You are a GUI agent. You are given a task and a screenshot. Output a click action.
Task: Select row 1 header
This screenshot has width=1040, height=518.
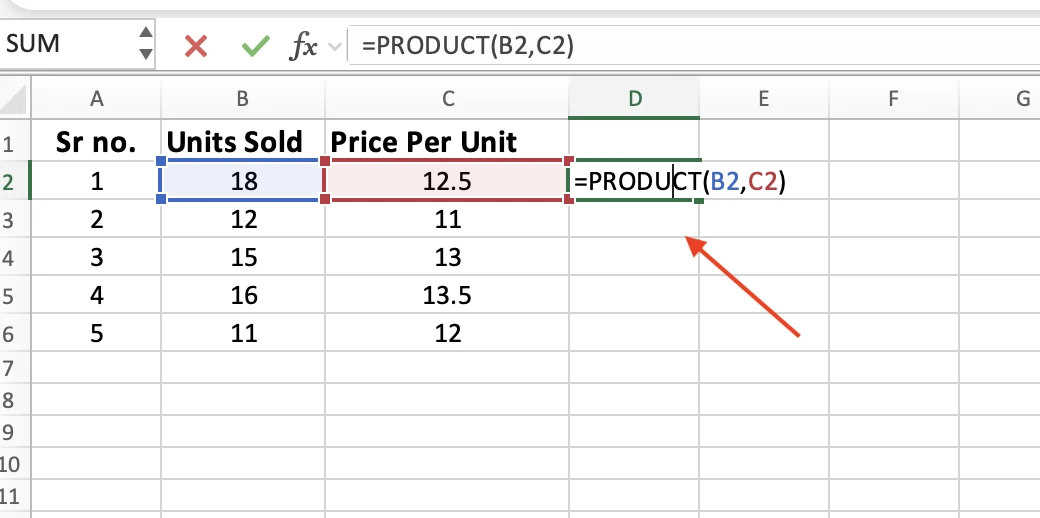pyautogui.click(x=14, y=142)
